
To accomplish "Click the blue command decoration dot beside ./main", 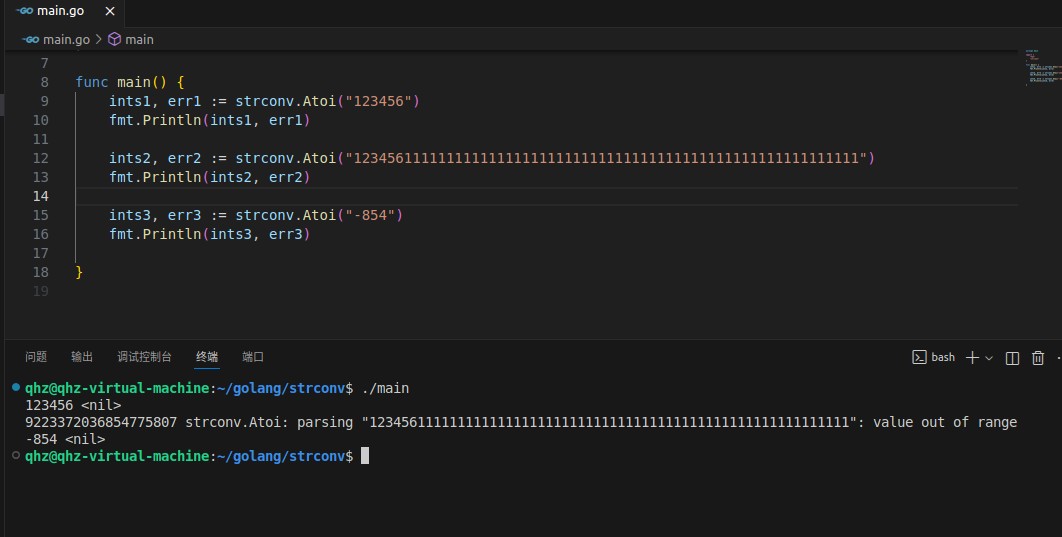I will [x=16, y=387].
